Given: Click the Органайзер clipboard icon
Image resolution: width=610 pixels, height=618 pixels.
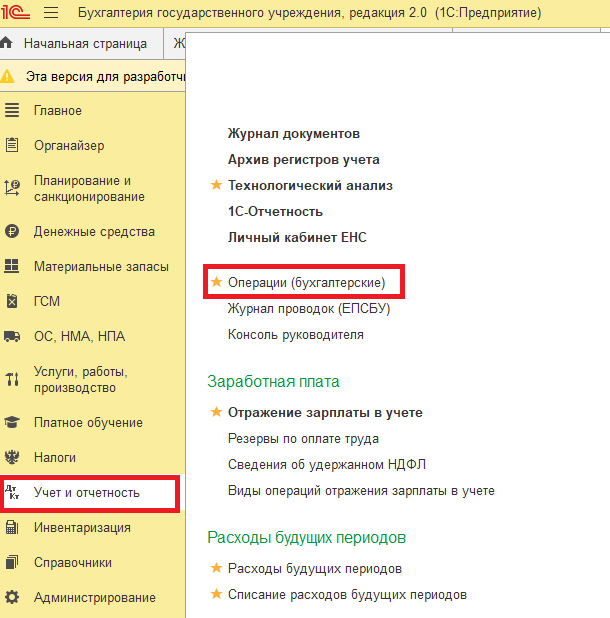Looking at the screenshot, I should pyautogui.click(x=12, y=145).
